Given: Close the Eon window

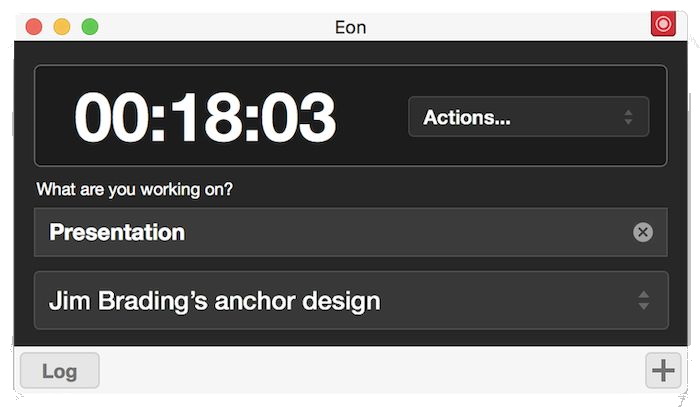Looking at the screenshot, I should pos(34,27).
